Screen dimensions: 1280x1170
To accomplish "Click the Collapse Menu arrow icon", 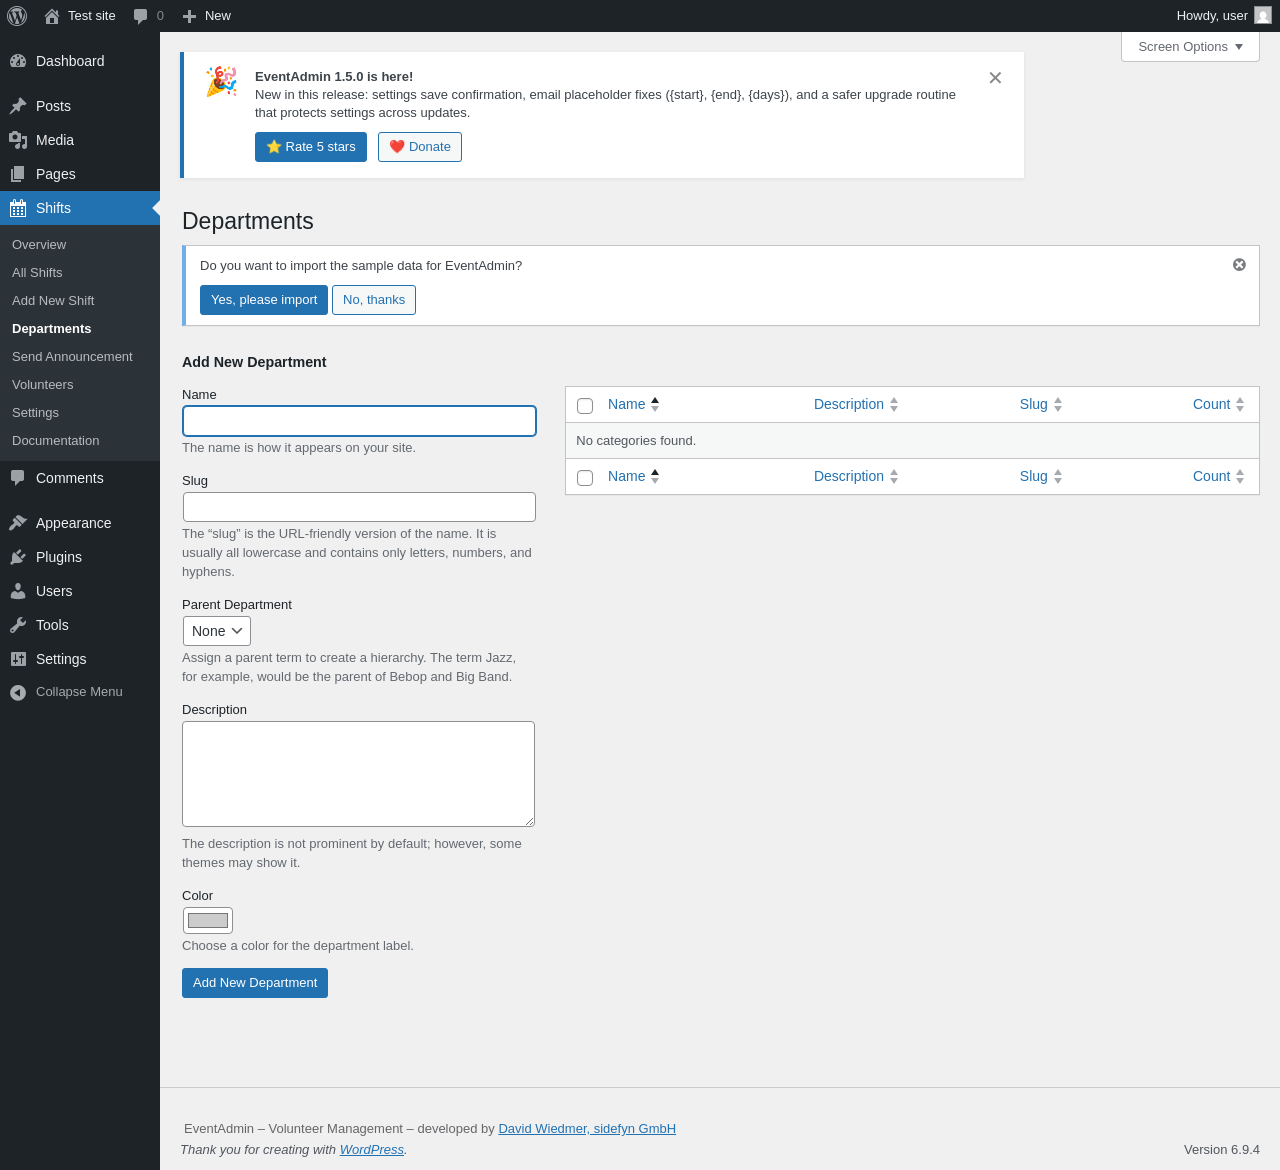I will [x=18, y=692].
